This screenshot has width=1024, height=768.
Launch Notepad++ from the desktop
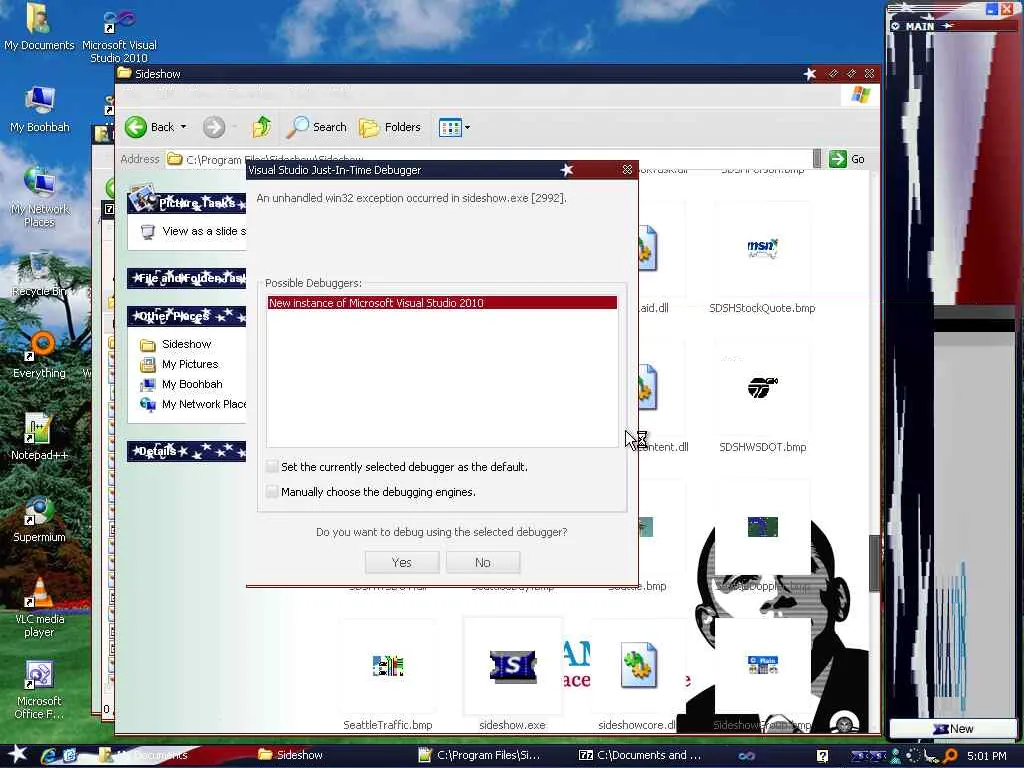39,436
